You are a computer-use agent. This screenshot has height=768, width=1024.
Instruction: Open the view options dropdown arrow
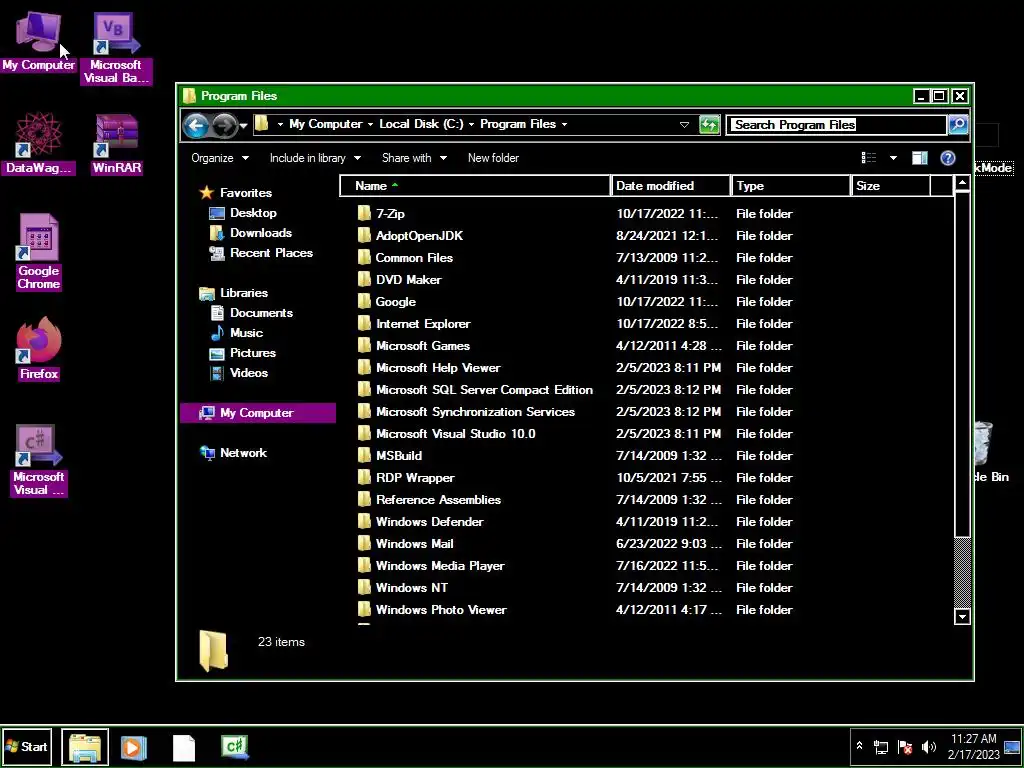893,158
